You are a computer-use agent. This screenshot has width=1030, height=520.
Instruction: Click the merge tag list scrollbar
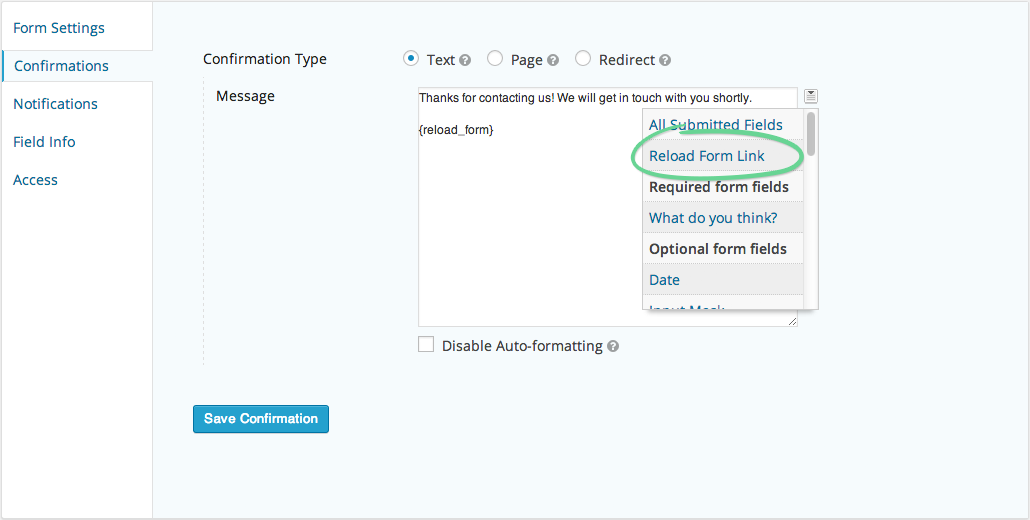pyautogui.click(x=811, y=134)
